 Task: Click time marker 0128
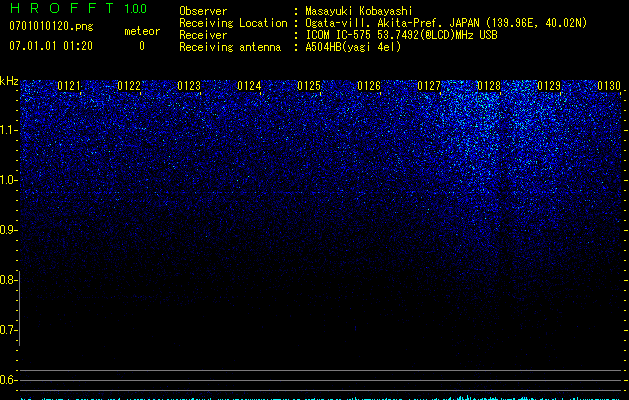[x=489, y=85]
